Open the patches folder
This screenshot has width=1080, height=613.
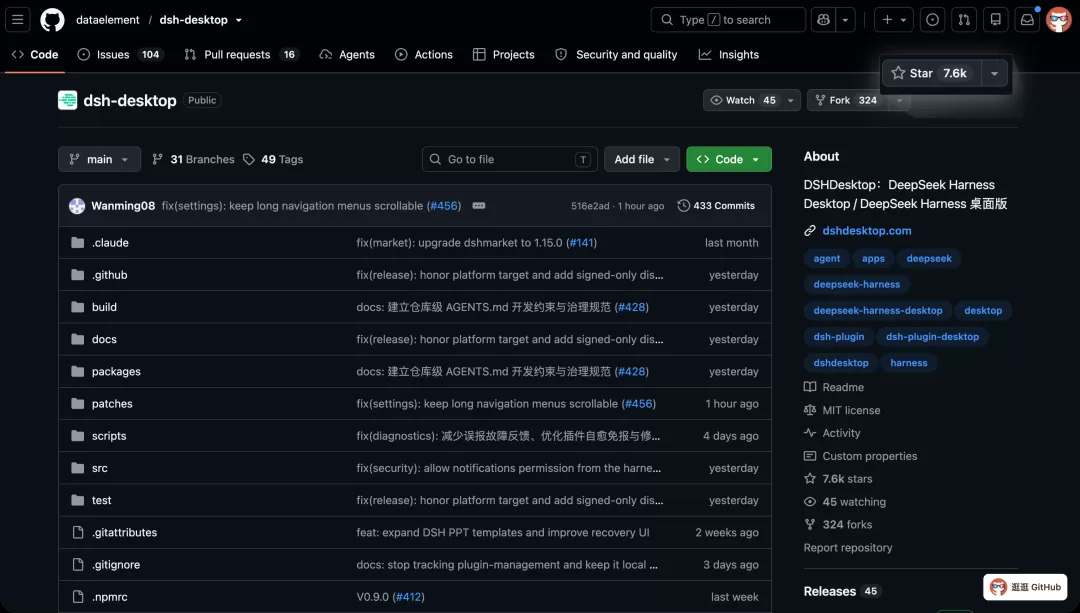pyautogui.click(x=112, y=404)
